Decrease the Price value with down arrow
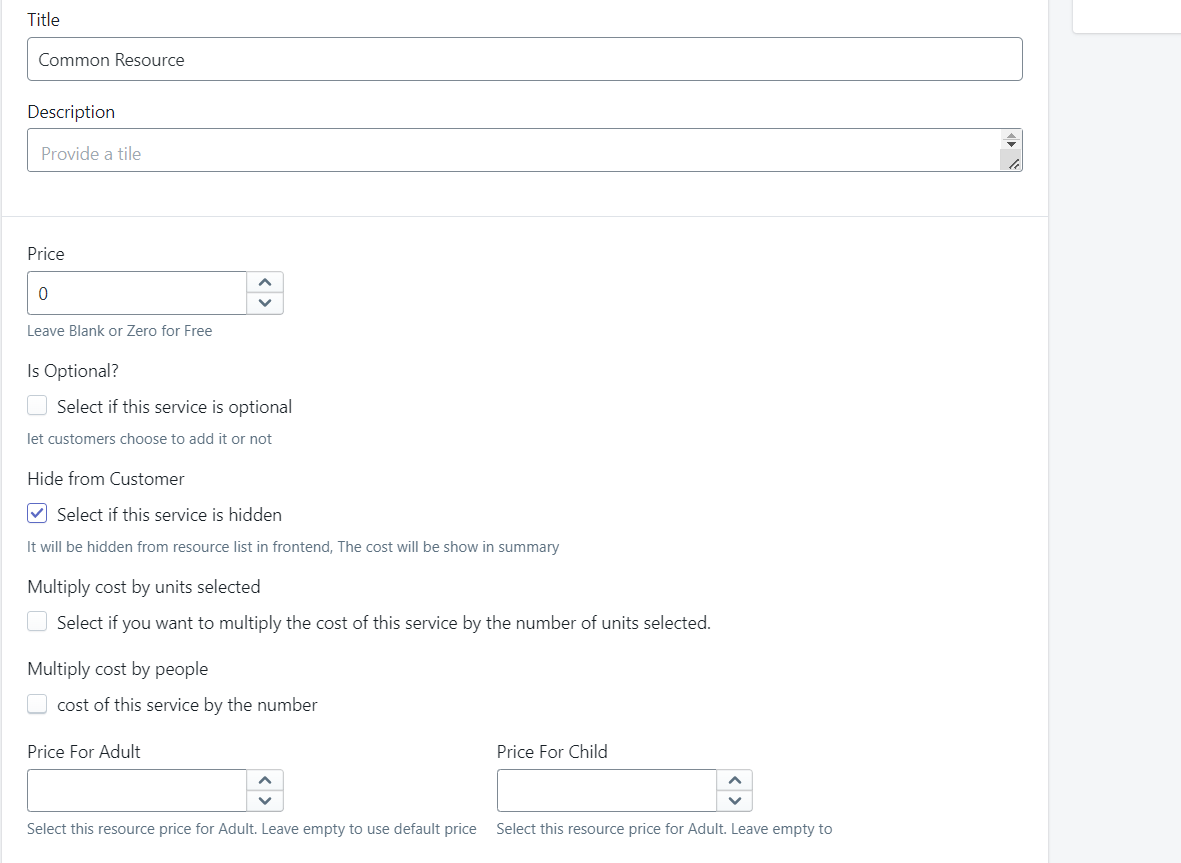The height and width of the screenshot is (863, 1181). (265, 303)
